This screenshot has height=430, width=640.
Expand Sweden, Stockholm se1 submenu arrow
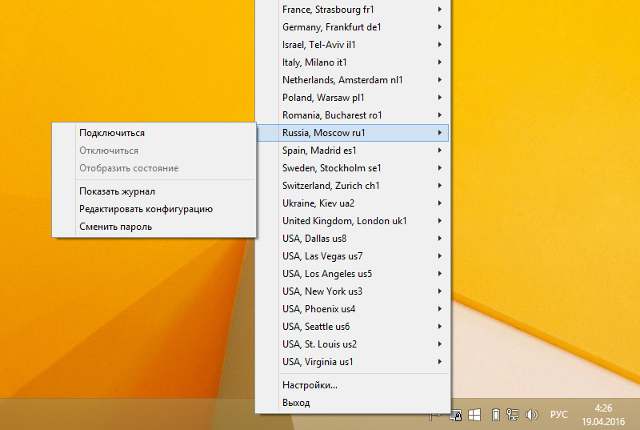click(440, 168)
